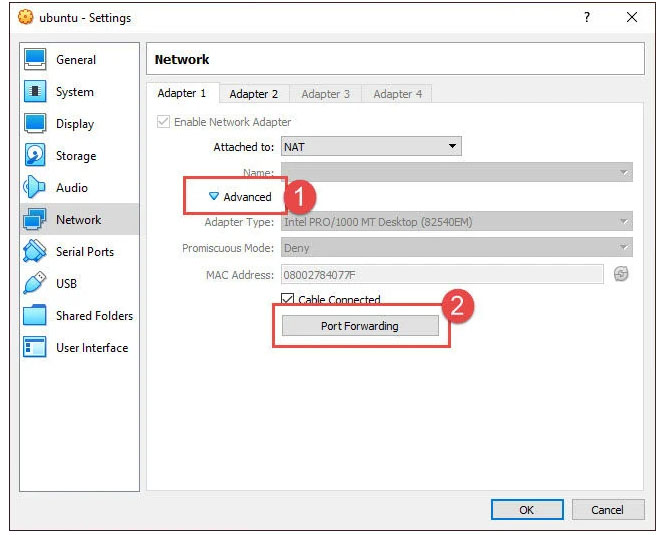Select the System chip icon
This screenshot has height=535, width=666.
point(35,92)
